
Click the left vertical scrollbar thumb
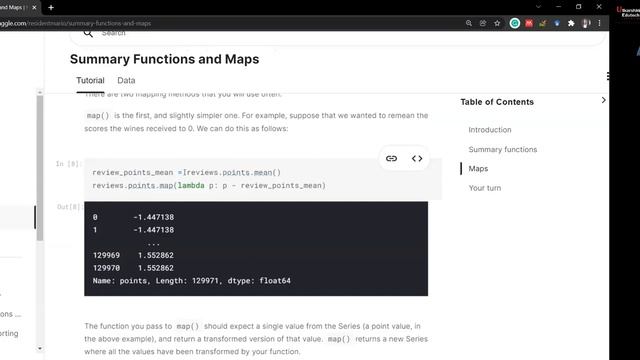coord(40,168)
